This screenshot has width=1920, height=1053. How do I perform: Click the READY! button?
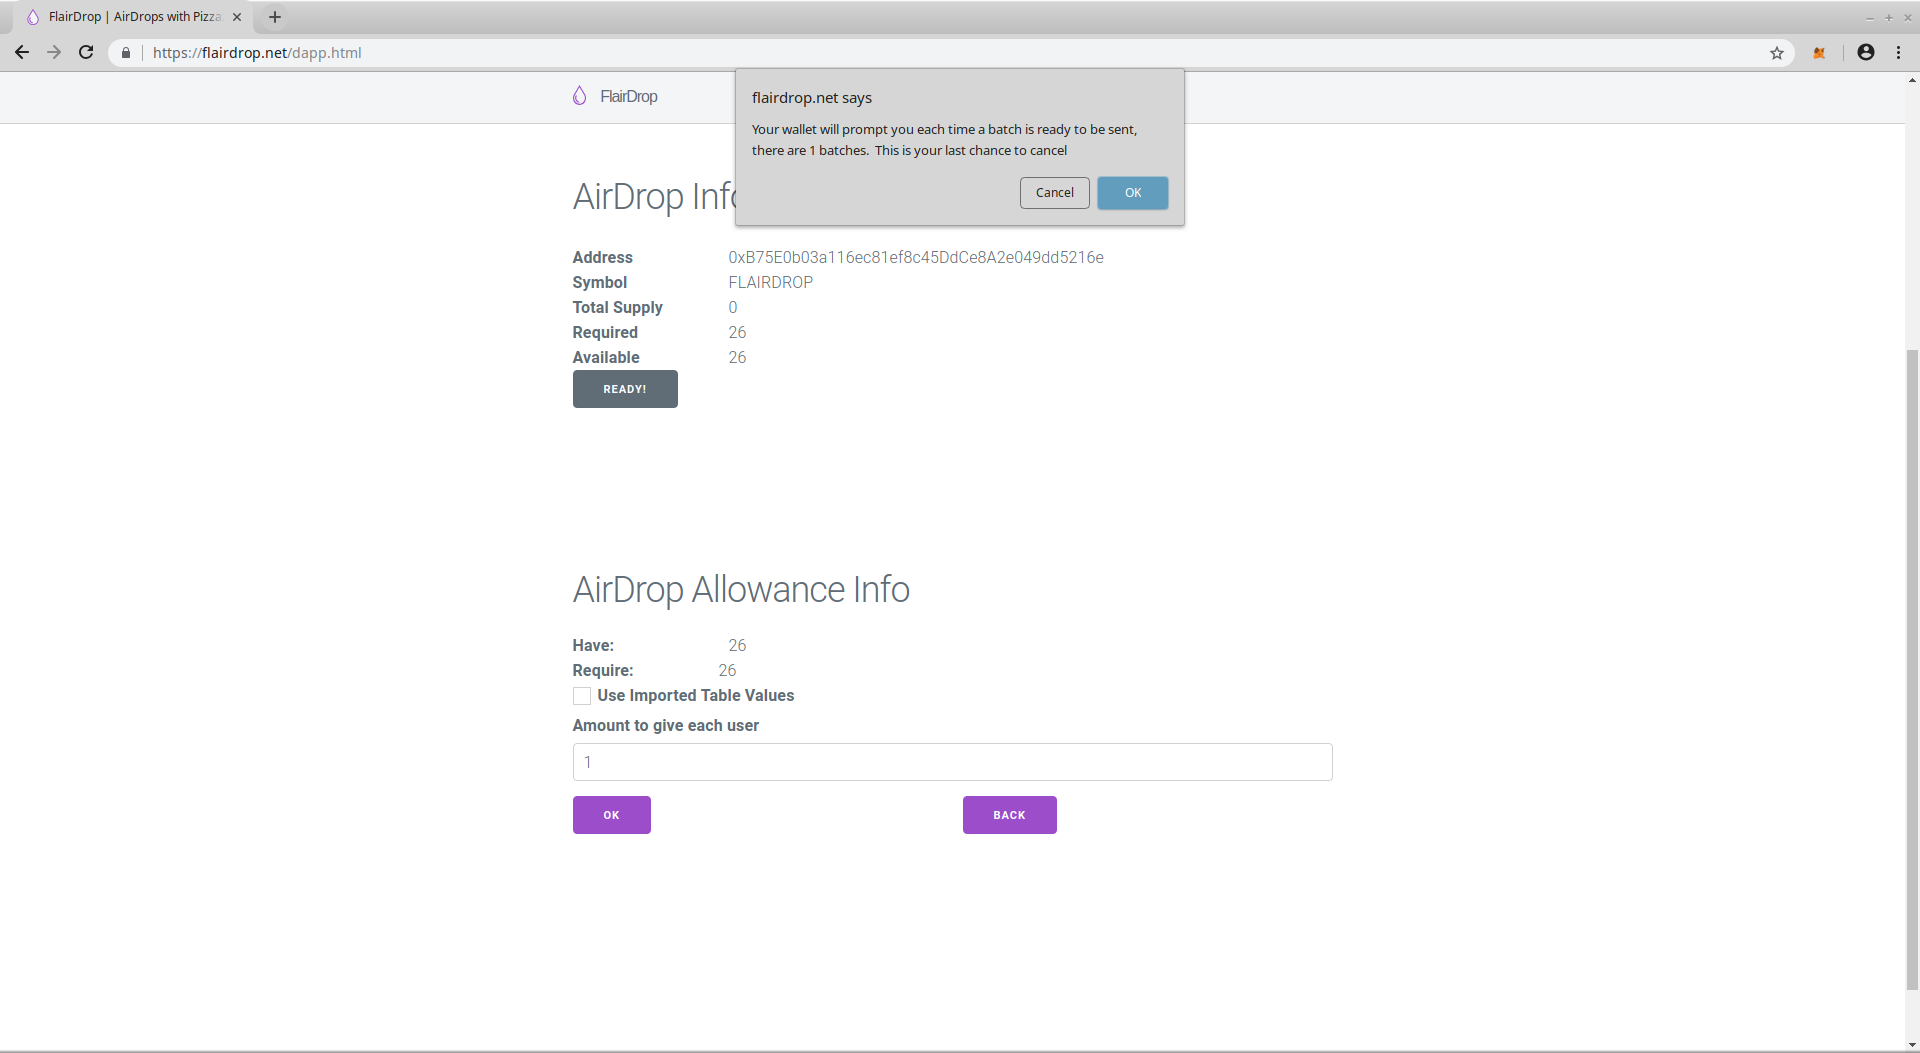click(x=625, y=389)
